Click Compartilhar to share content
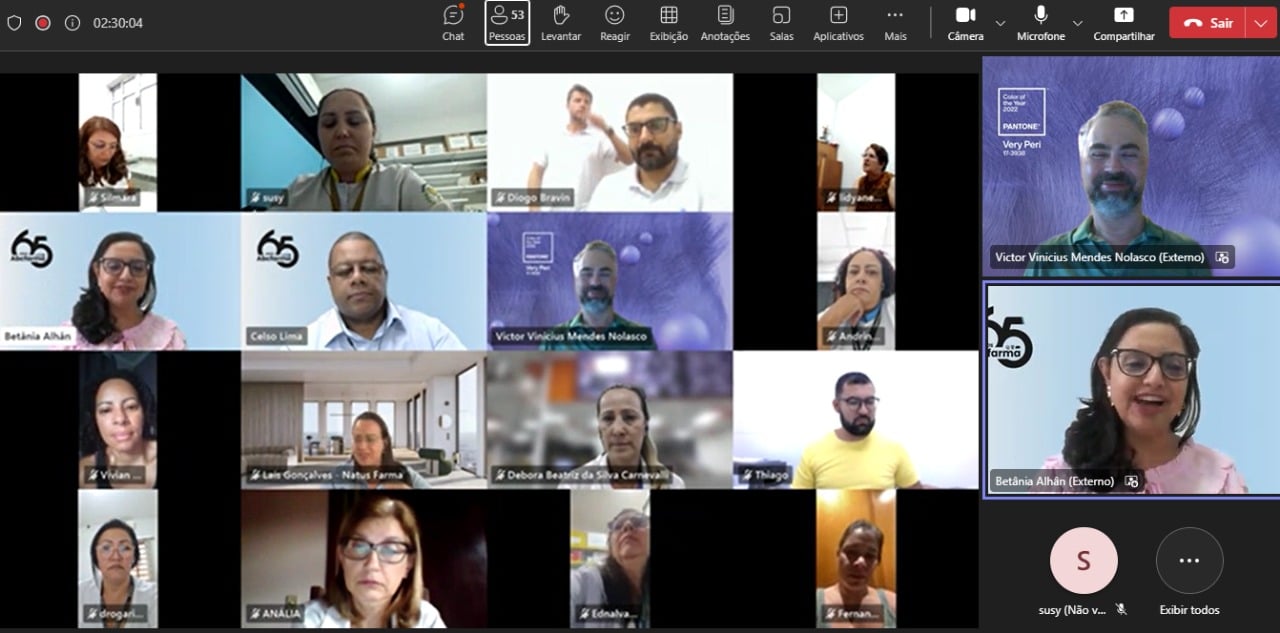 1124,23
